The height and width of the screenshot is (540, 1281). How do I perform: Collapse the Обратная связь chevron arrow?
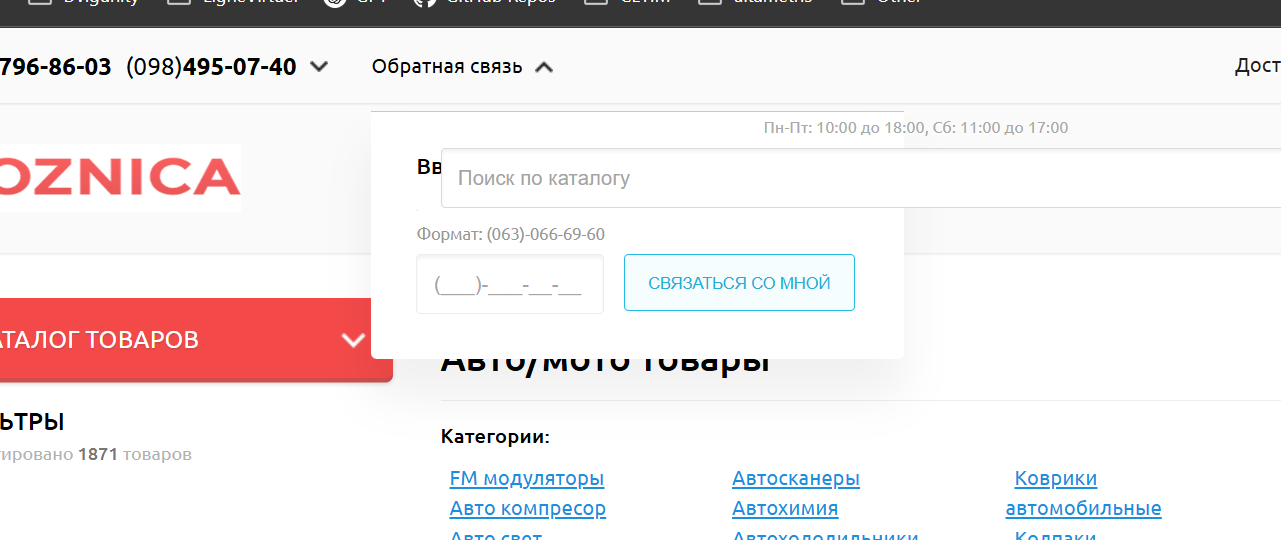click(x=544, y=67)
